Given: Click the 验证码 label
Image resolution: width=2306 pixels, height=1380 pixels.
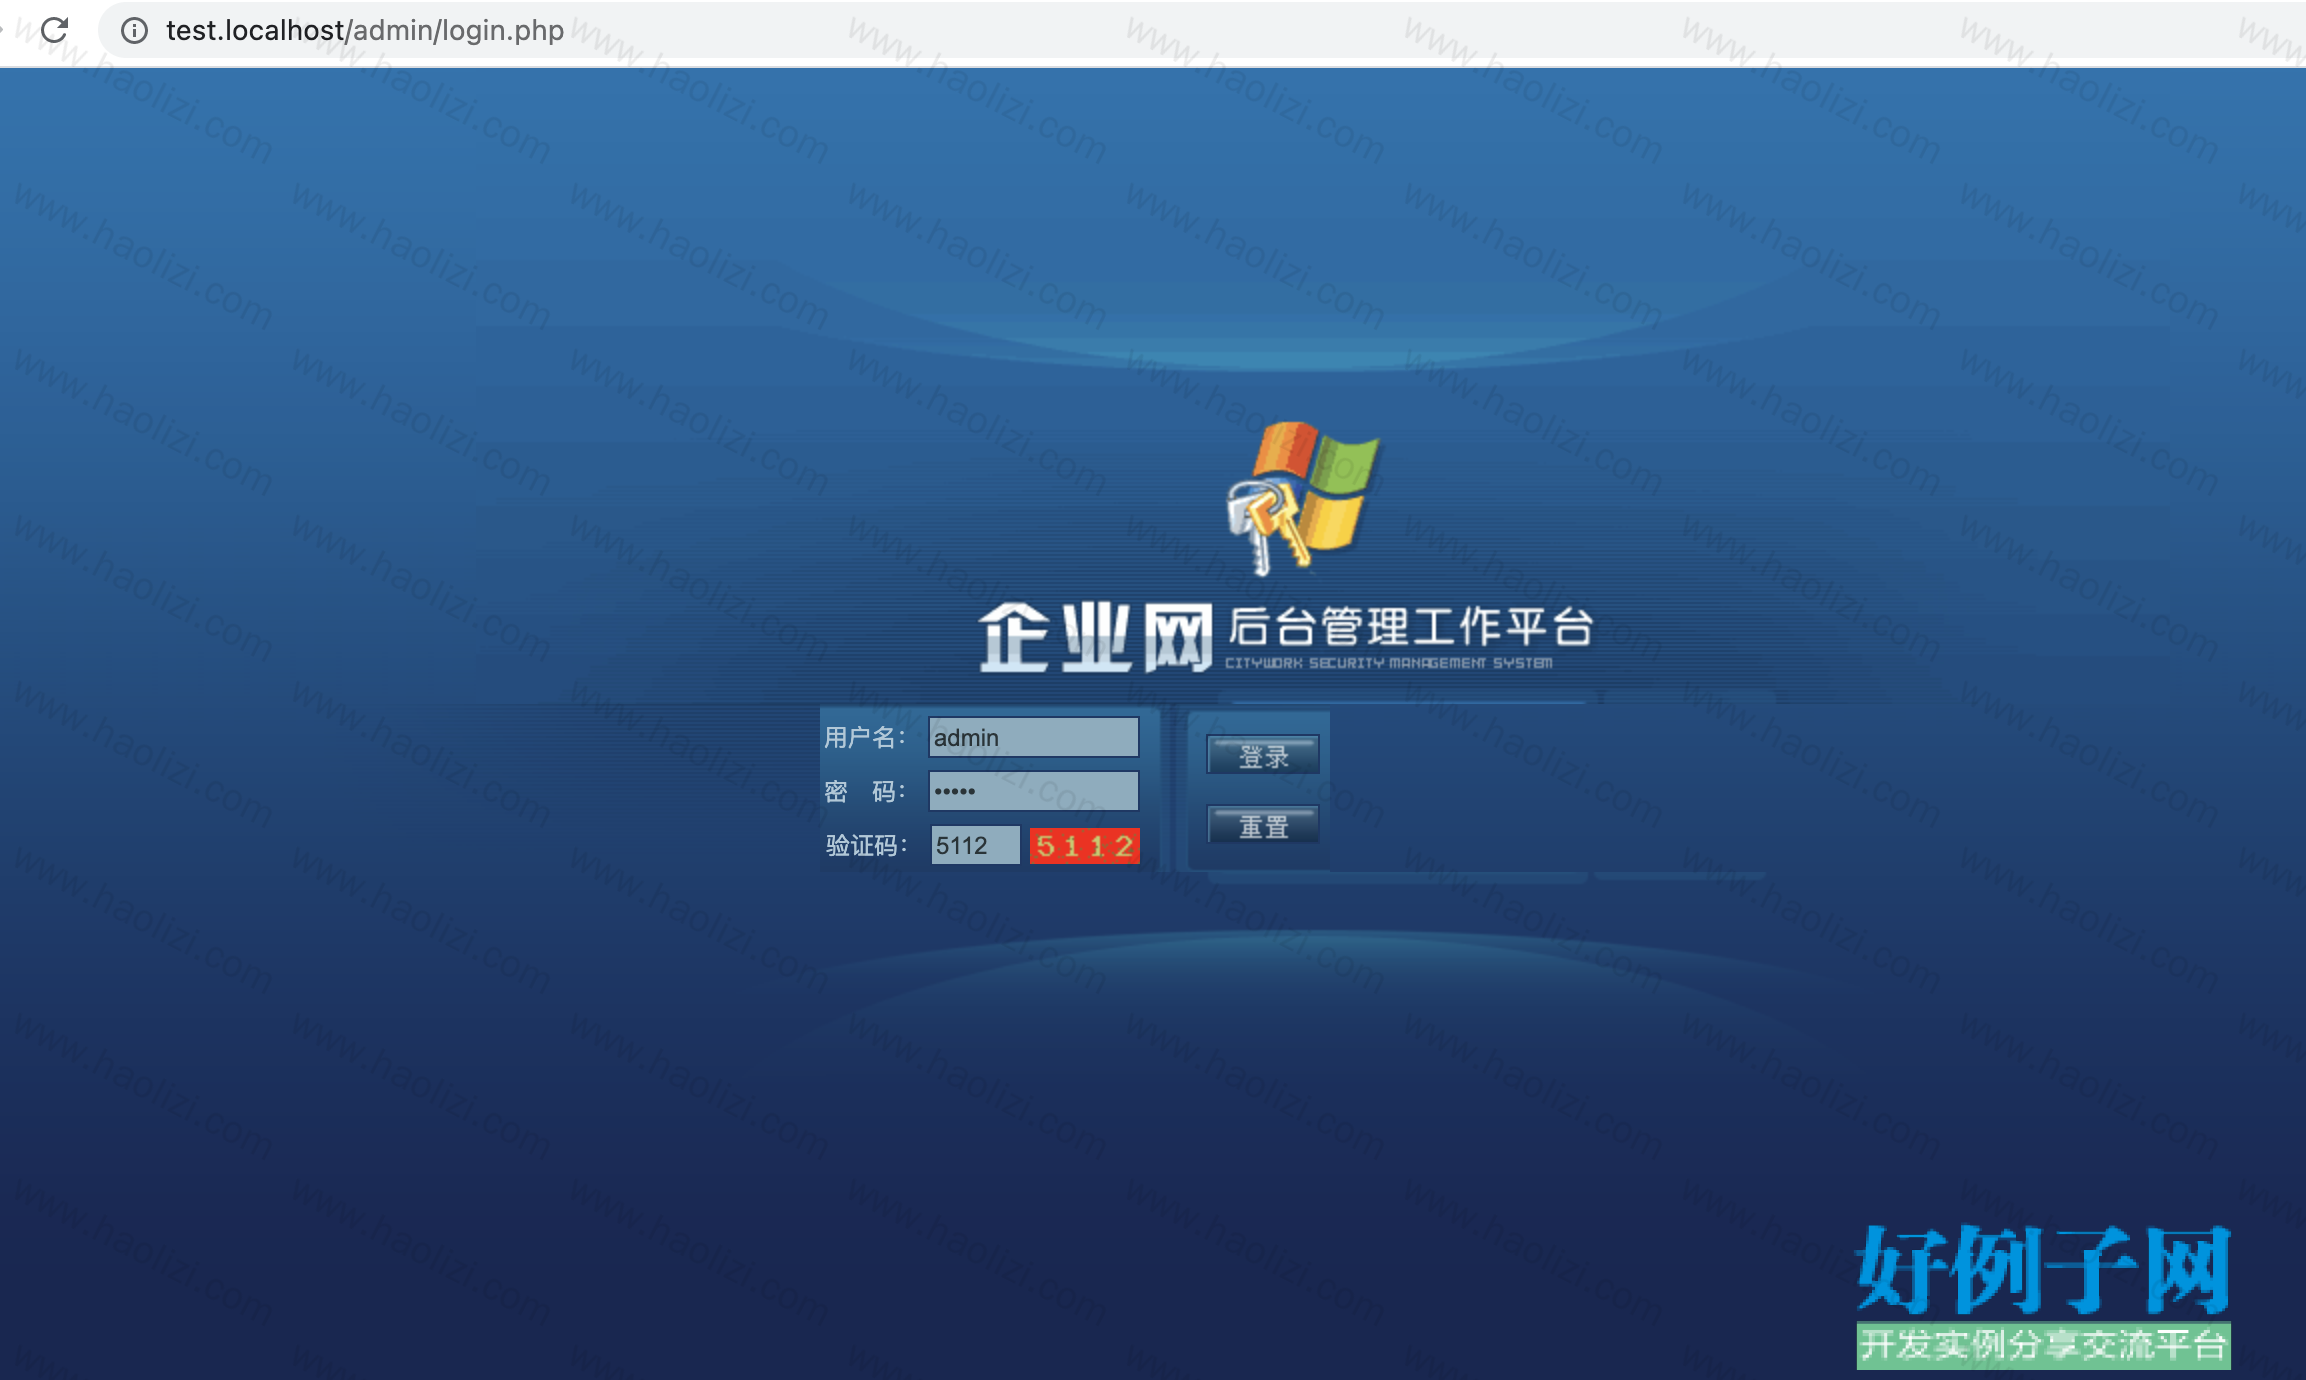Looking at the screenshot, I should pos(866,846).
